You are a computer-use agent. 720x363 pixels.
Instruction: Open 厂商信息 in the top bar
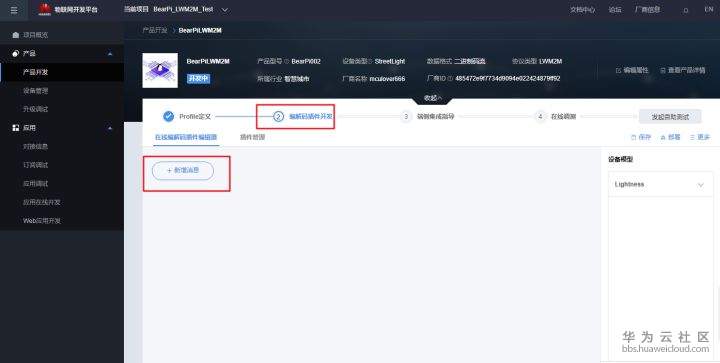click(647, 10)
